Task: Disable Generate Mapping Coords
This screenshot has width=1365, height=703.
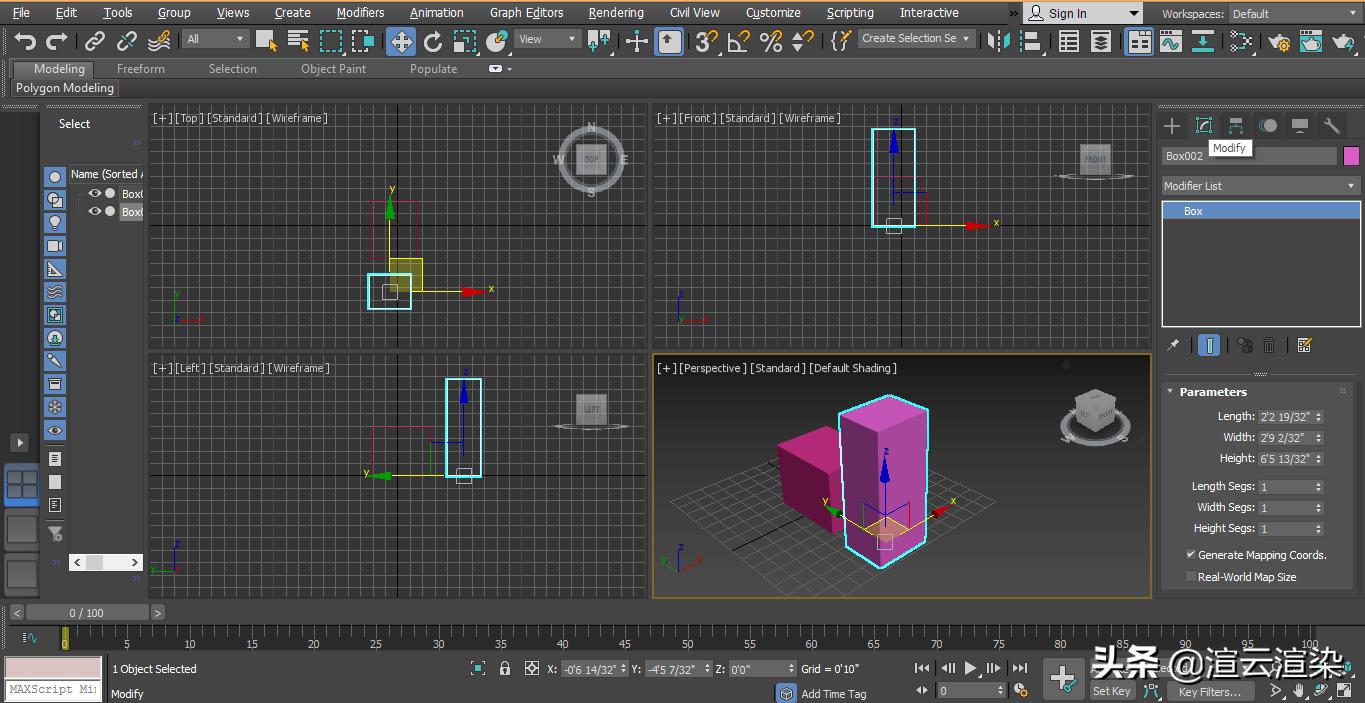Action: coord(1191,554)
